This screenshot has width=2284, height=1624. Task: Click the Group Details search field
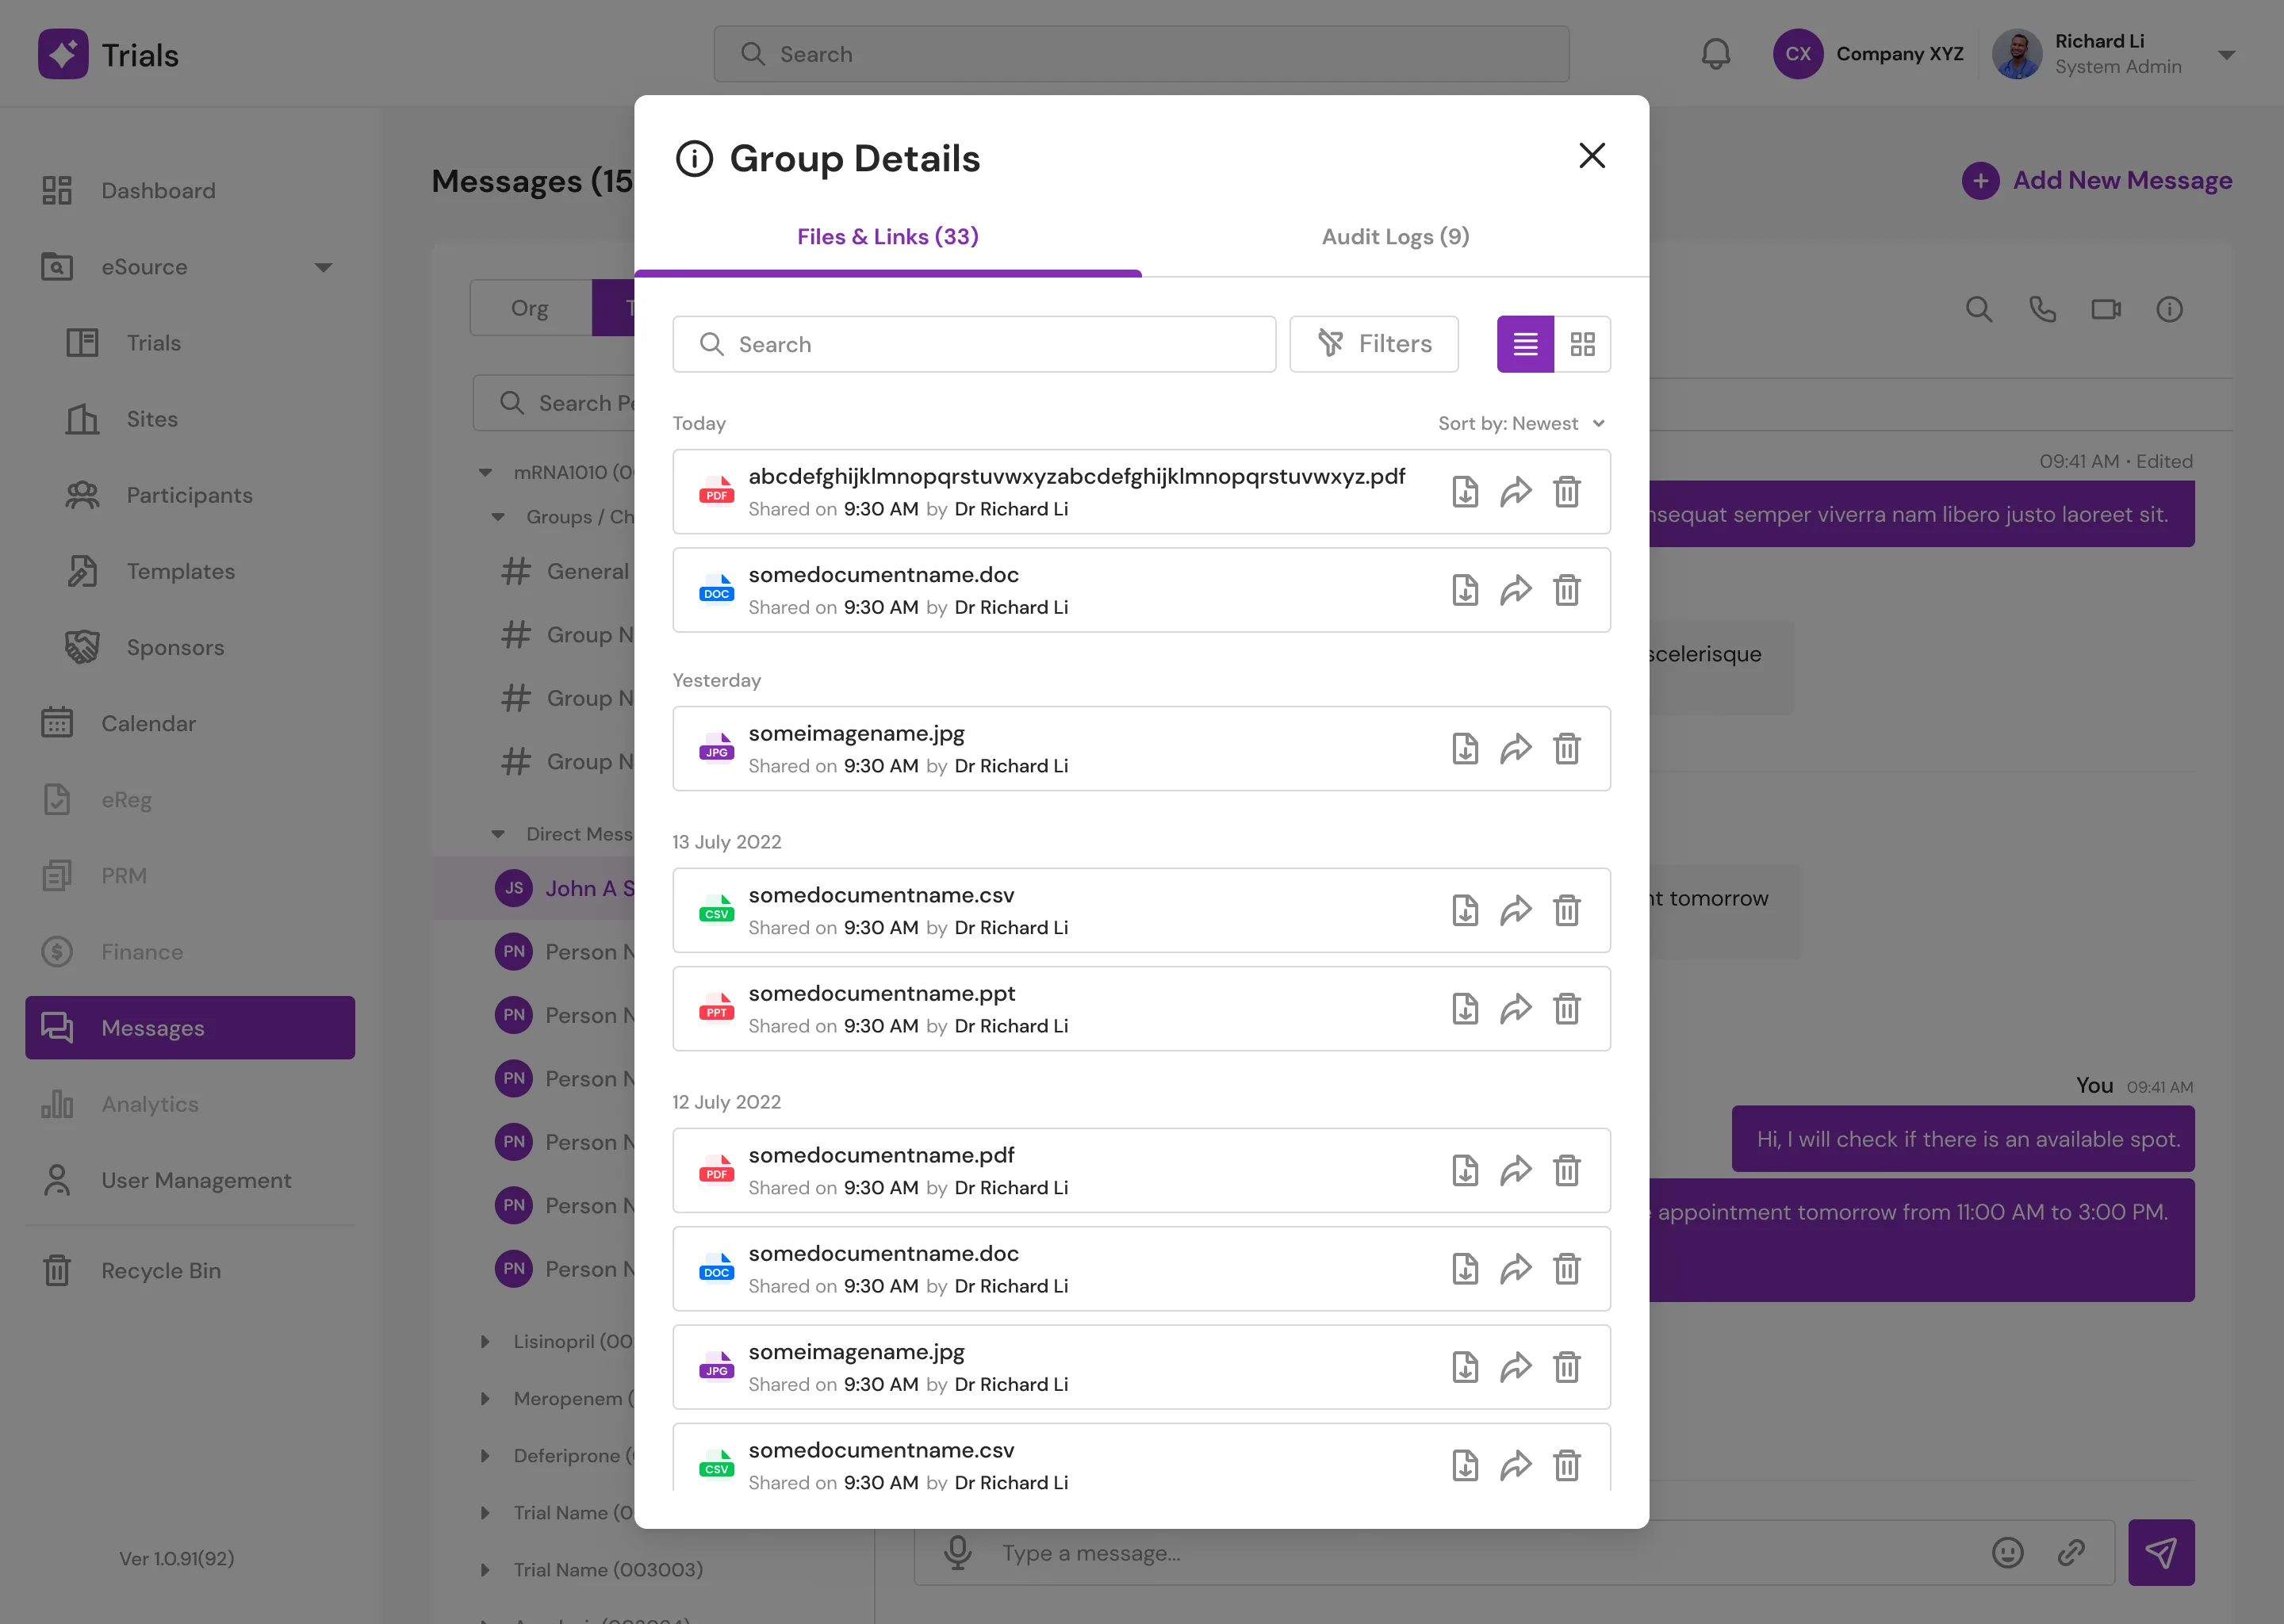coord(974,344)
